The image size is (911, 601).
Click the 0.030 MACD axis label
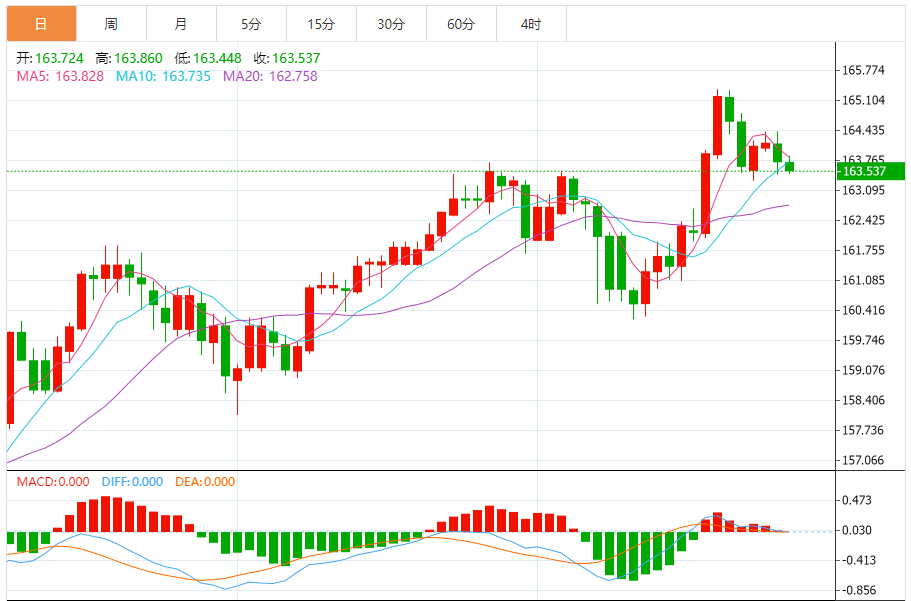[857, 530]
